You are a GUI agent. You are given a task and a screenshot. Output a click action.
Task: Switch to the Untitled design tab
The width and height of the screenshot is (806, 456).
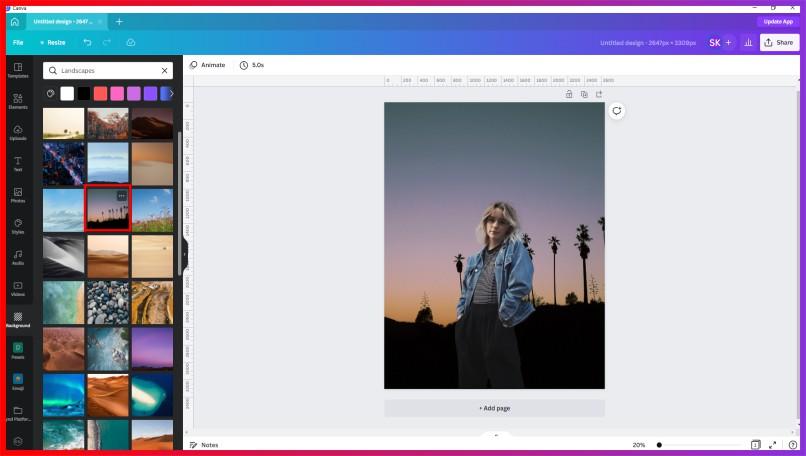pyautogui.click(x=63, y=21)
